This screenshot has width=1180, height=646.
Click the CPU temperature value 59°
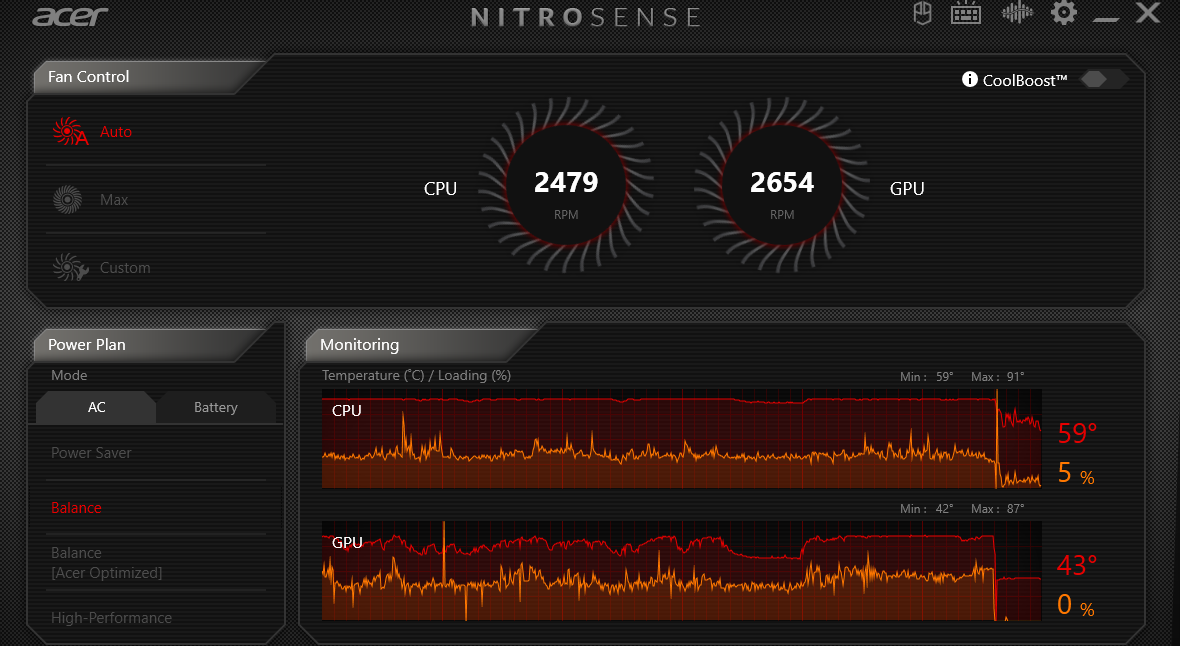(x=1077, y=433)
